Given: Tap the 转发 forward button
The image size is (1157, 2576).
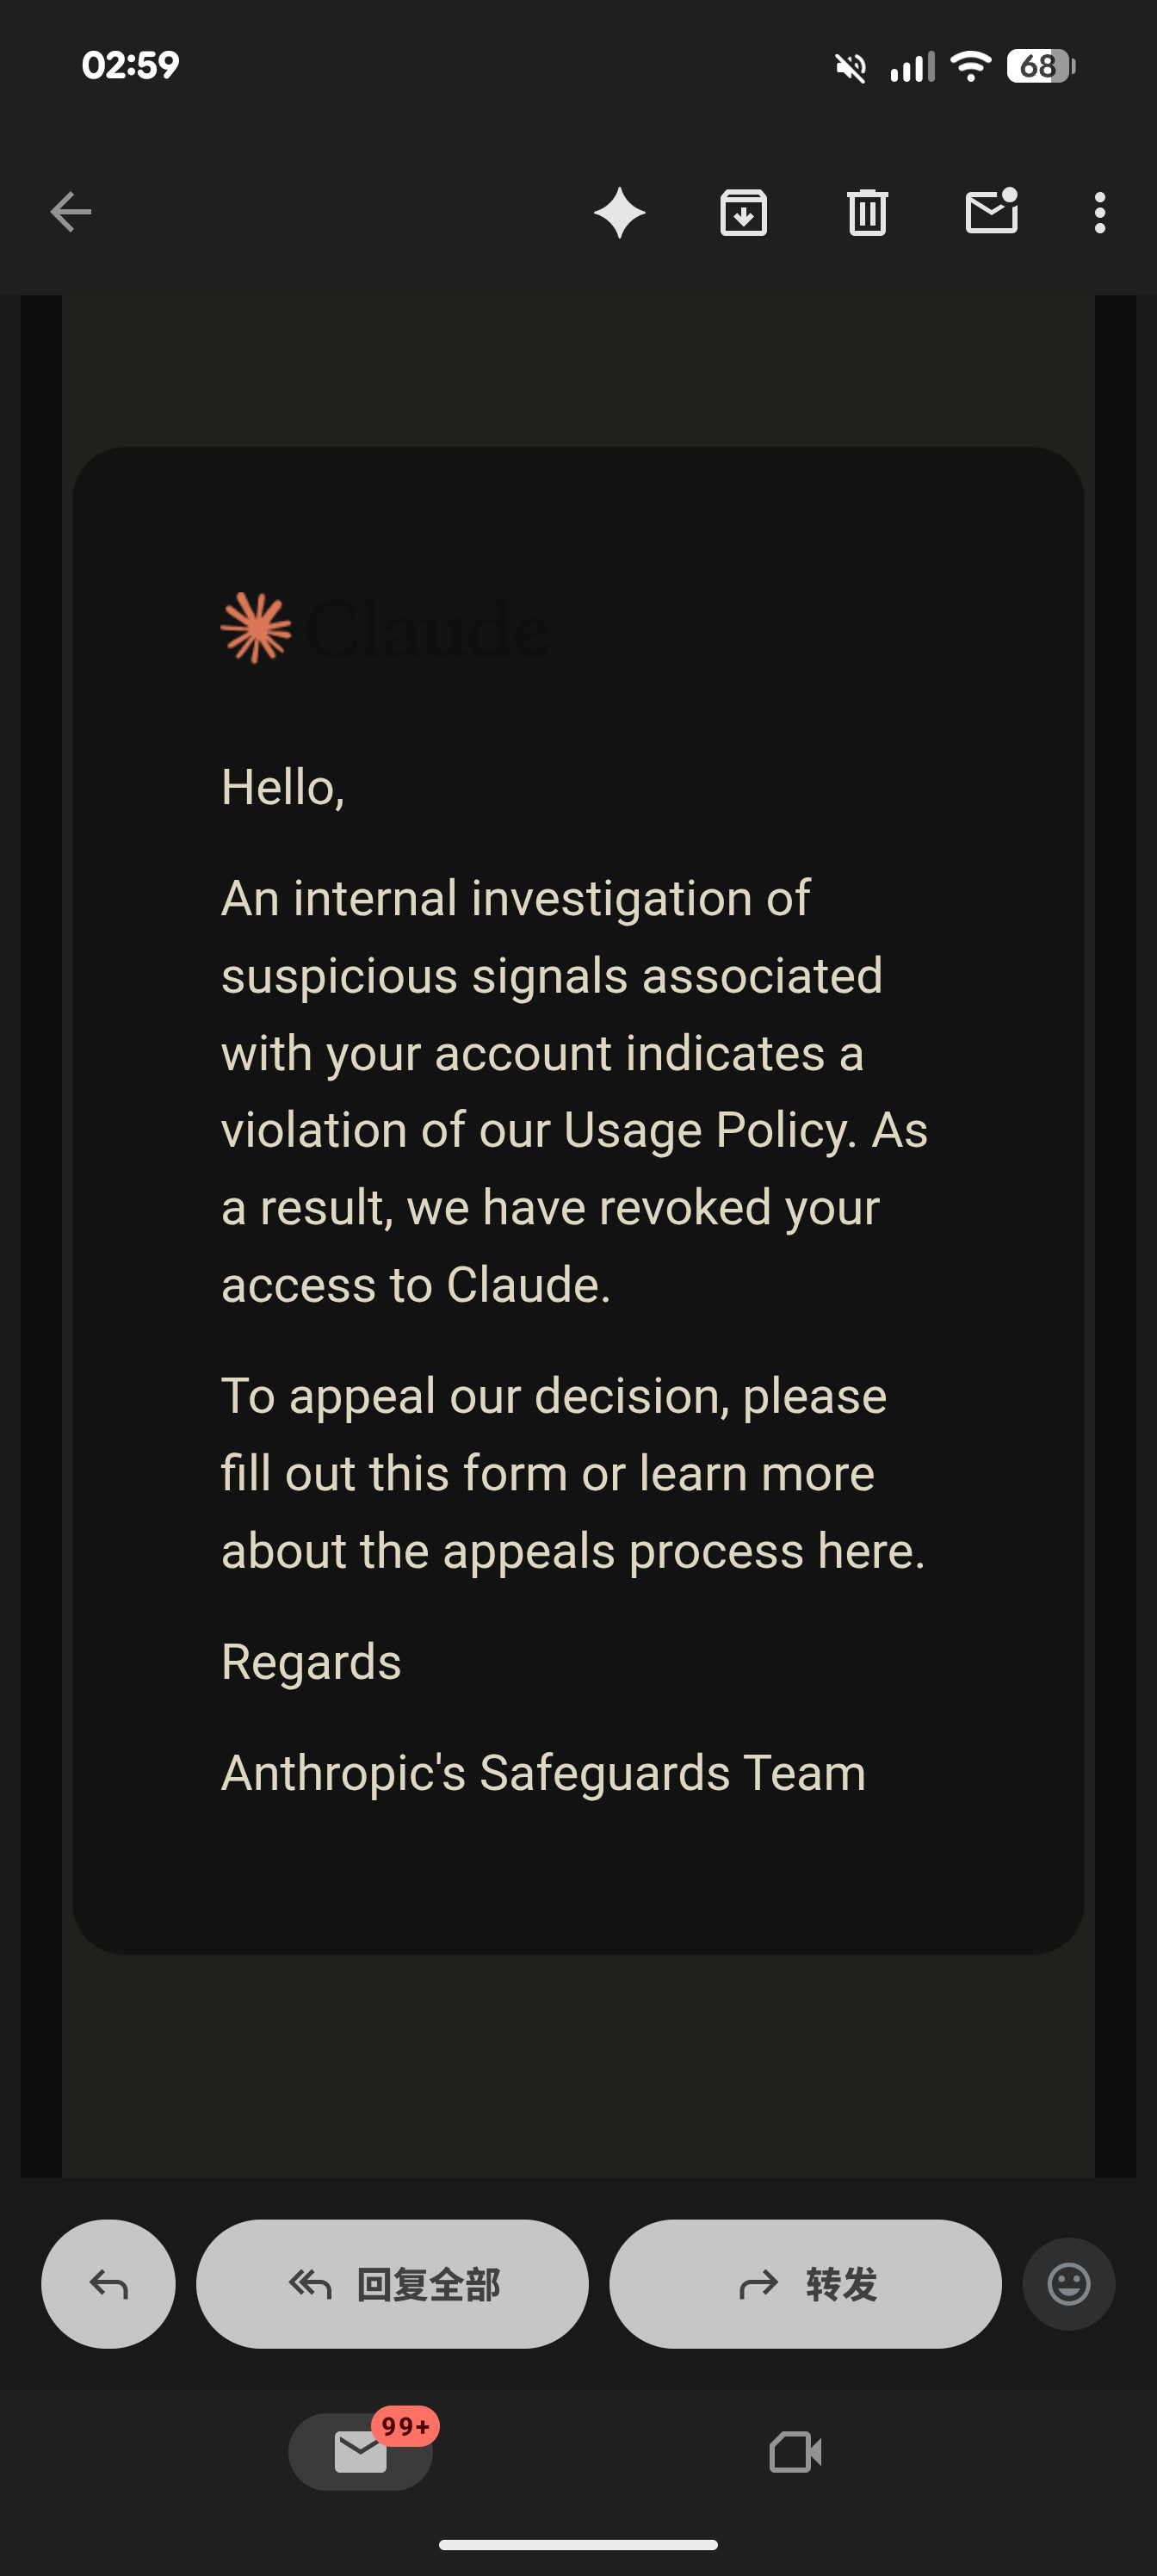Looking at the screenshot, I should [x=805, y=2284].
